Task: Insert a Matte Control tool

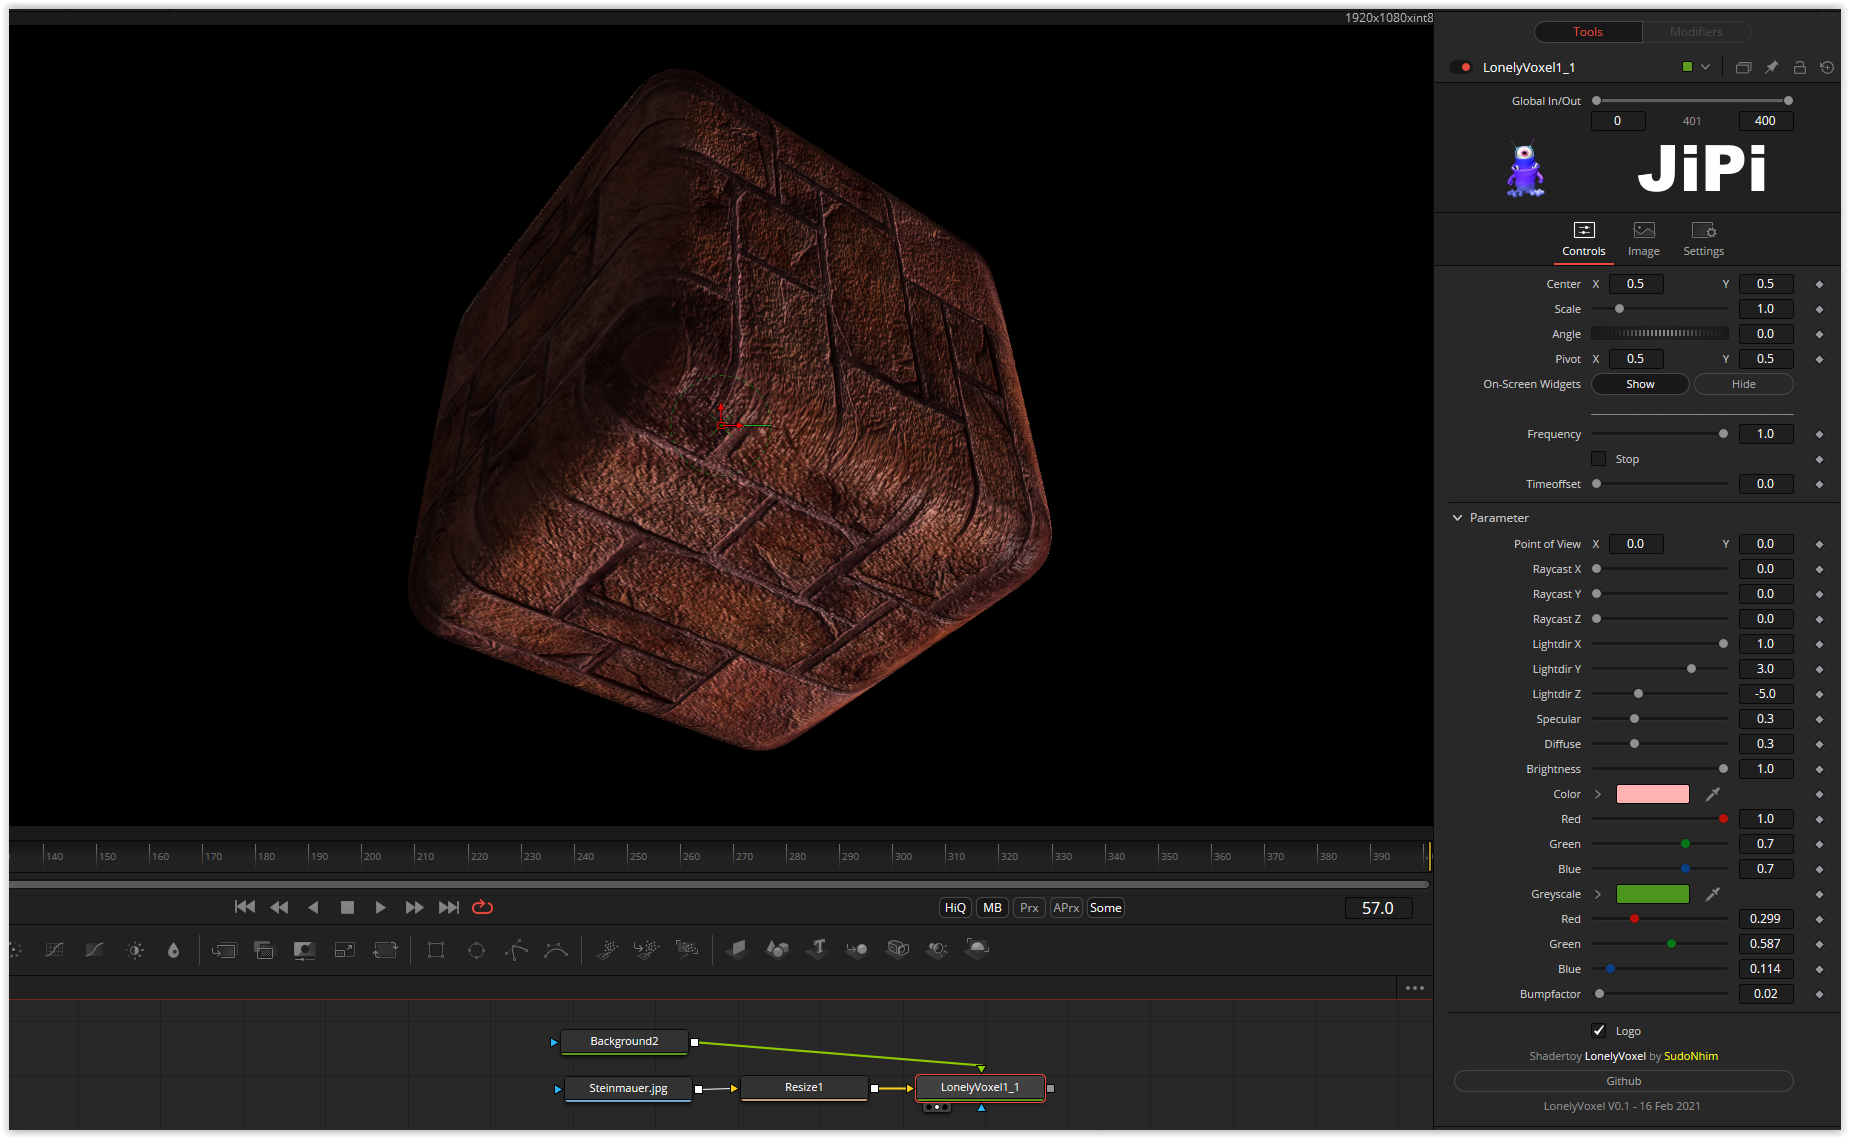Action: tap(304, 950)
